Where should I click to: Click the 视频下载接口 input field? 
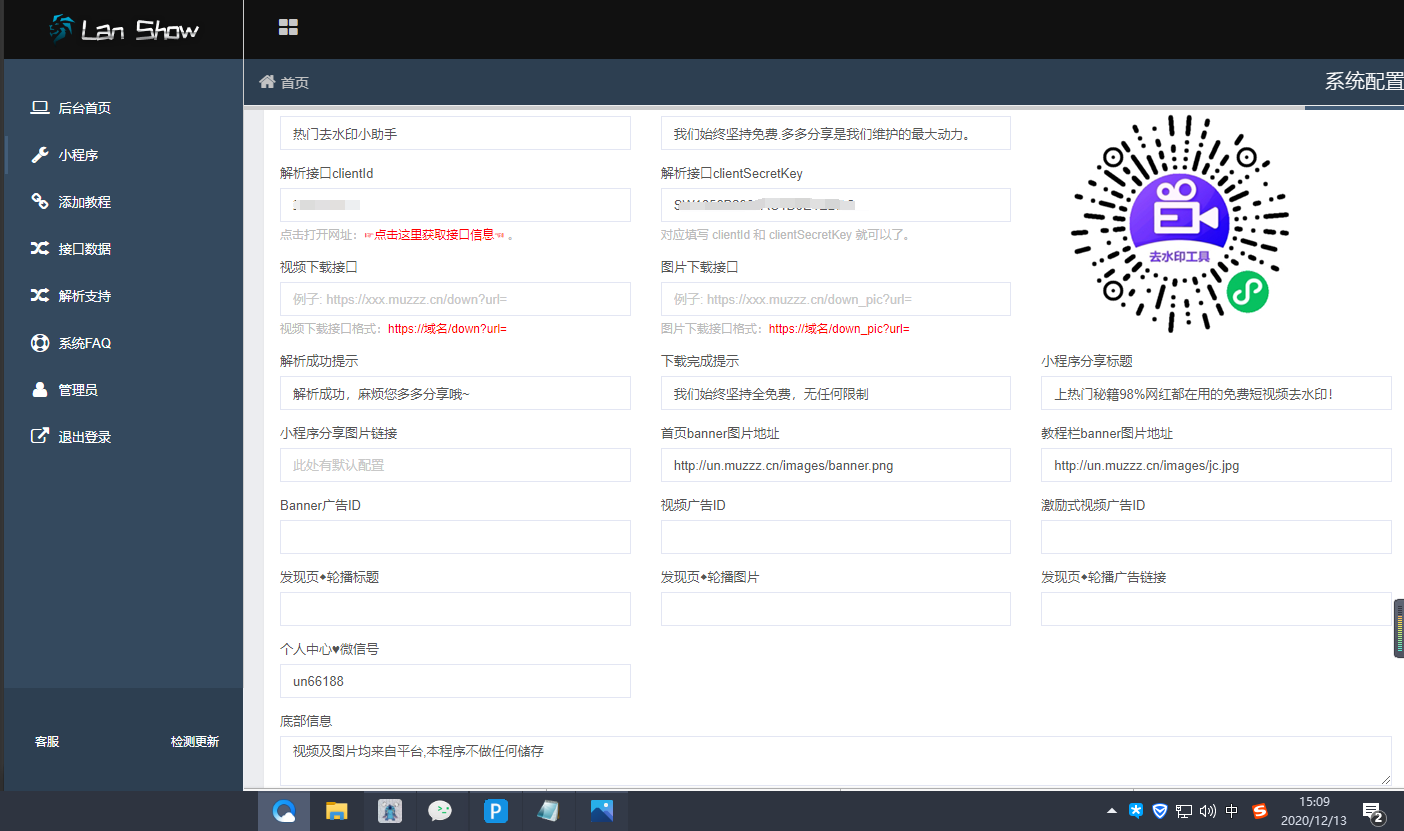[455, 299]
